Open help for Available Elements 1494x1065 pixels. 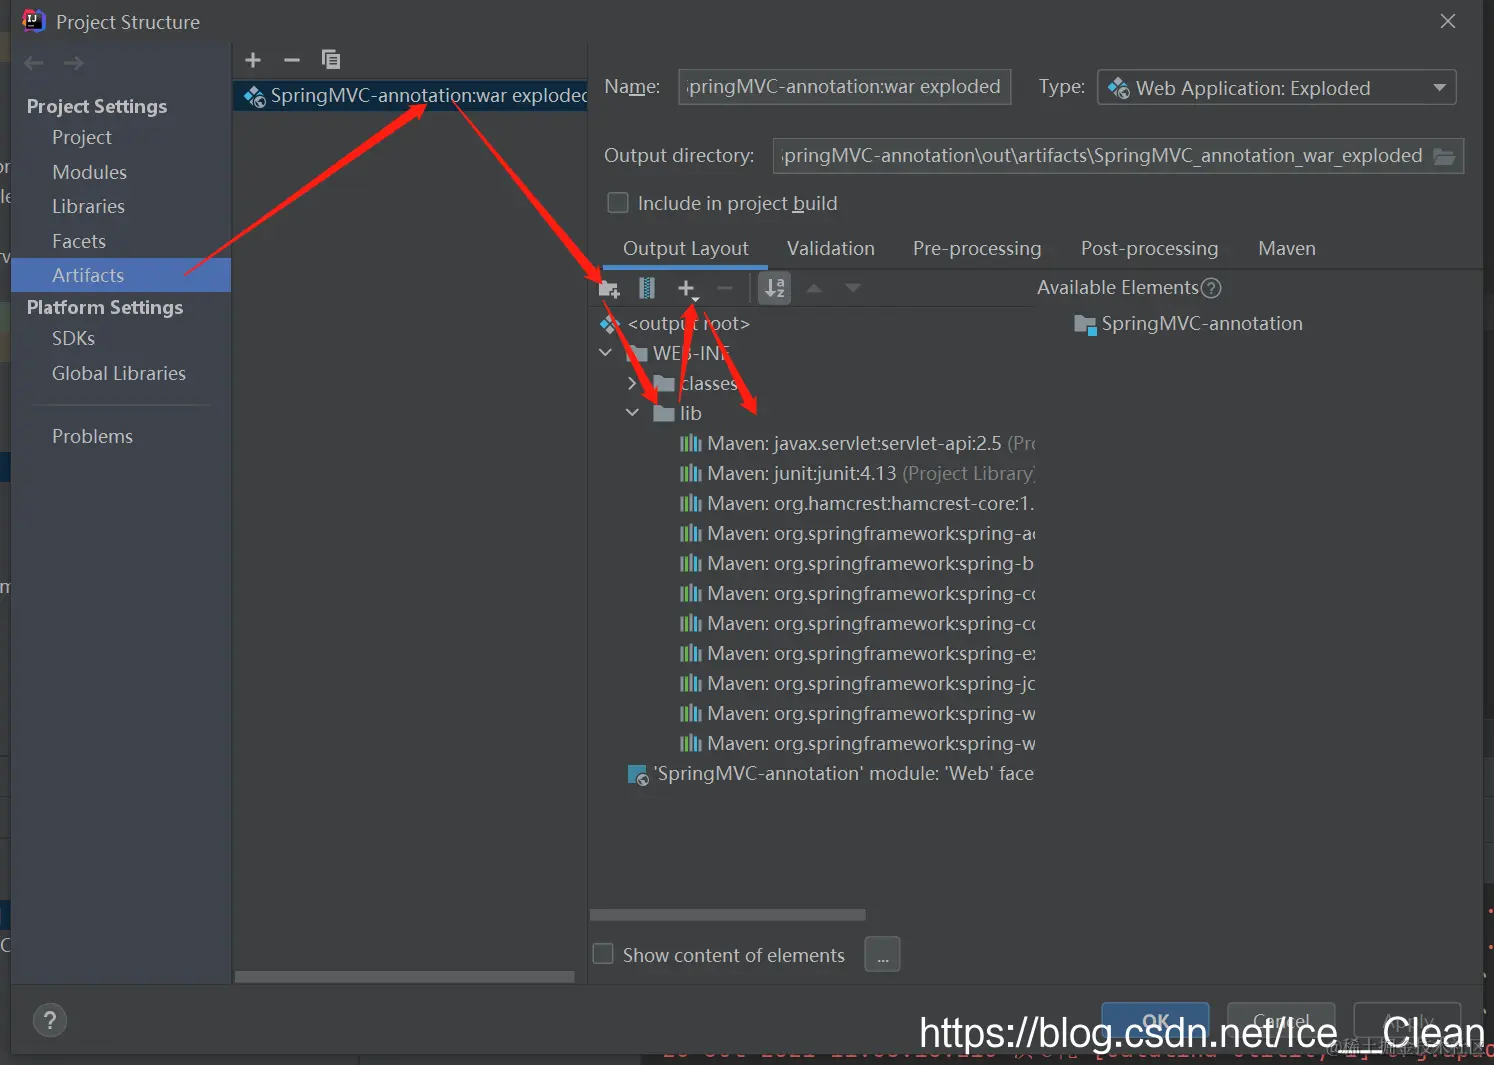click(1211, 288)
